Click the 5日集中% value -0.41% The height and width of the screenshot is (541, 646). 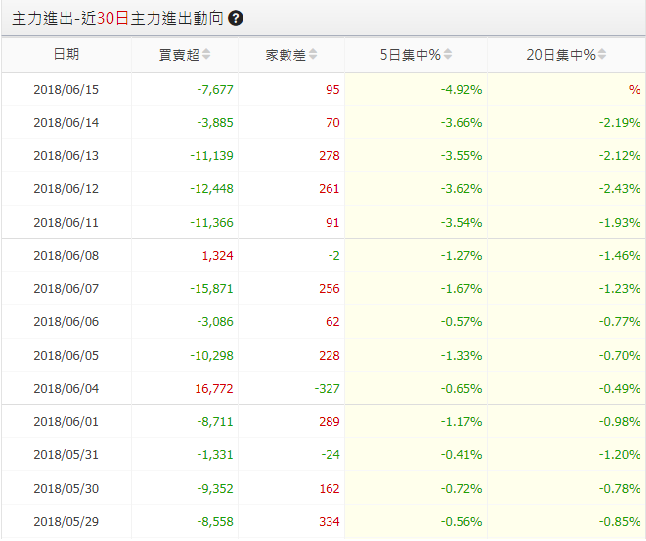tap(461, 454)
